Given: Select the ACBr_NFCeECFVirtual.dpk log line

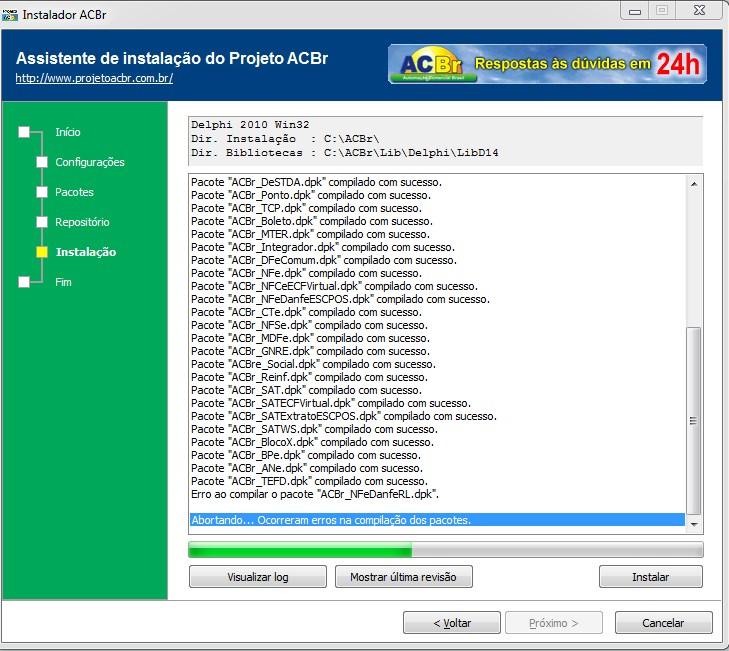Looking at the screenshot, I should (334, 286).
